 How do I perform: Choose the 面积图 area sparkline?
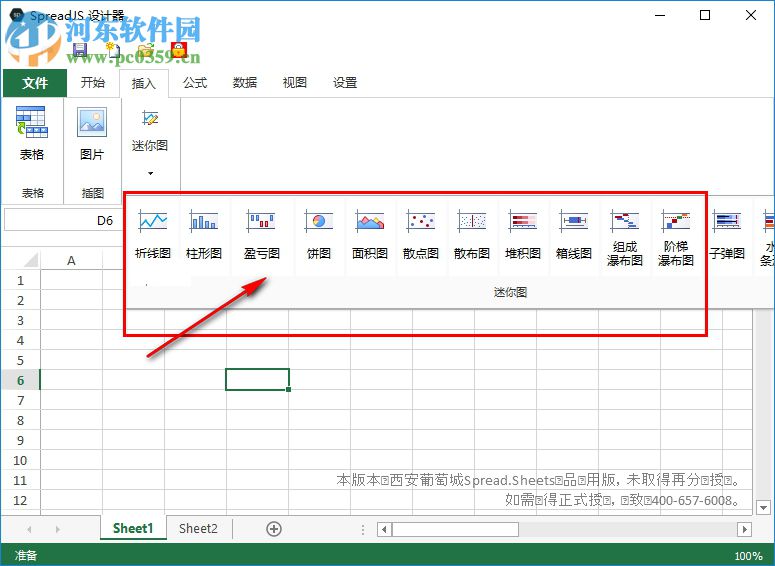[370, 235]
